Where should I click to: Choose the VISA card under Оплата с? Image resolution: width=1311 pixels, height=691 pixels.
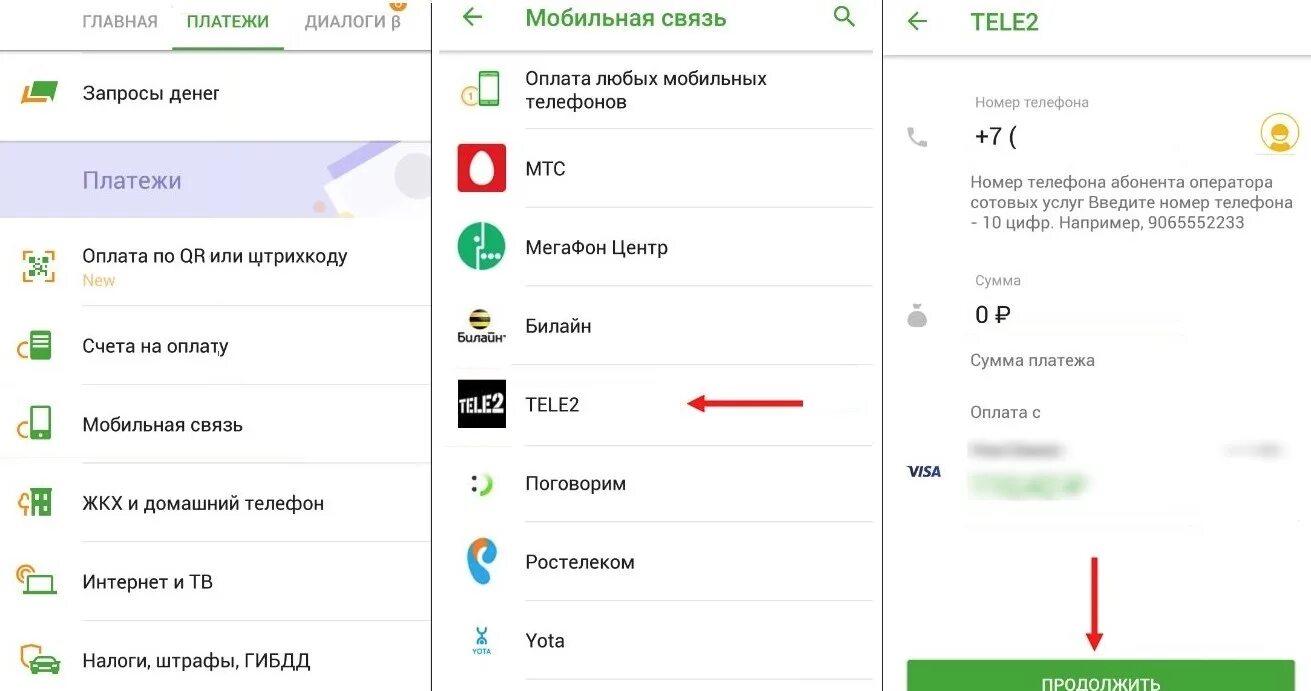(x=1095, y=470)
